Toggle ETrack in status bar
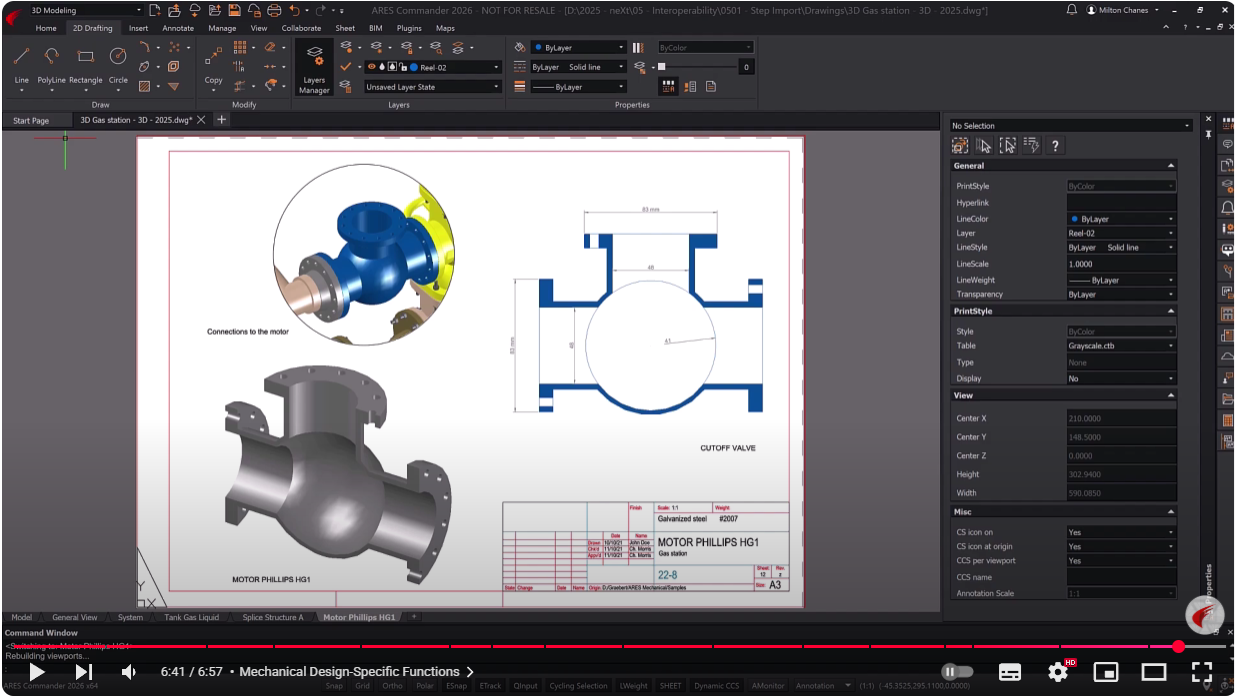The height and width of the screenshot is (699, 1236). point(490,686)
